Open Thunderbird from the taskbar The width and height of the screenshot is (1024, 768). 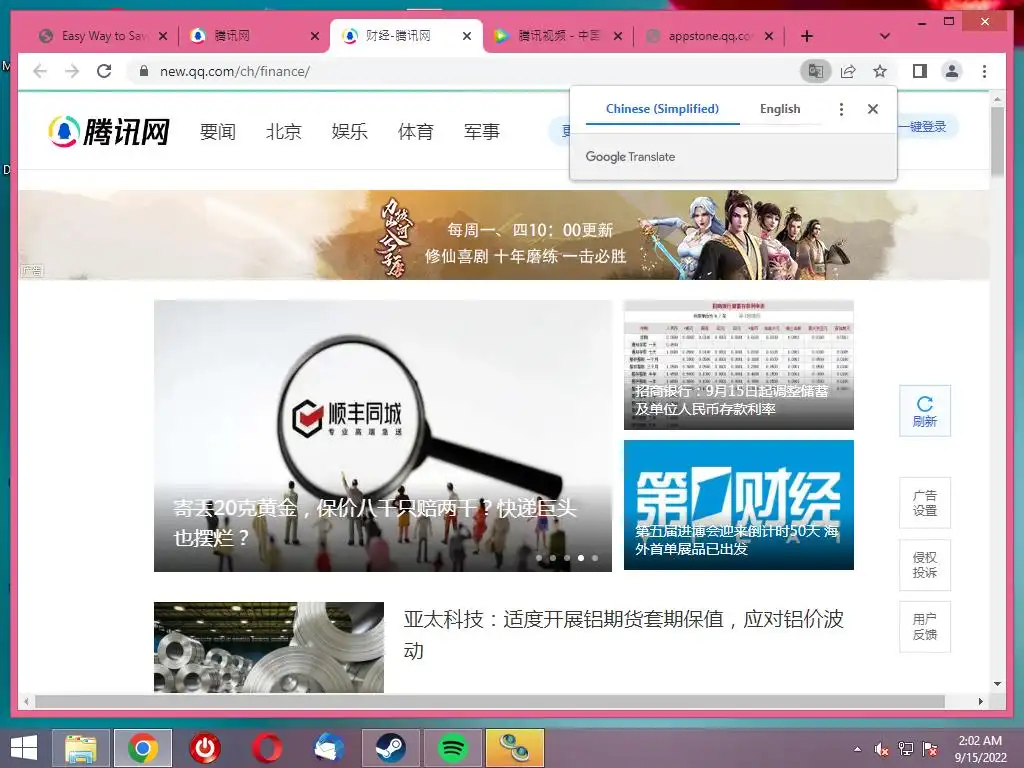tap(328, 748)
